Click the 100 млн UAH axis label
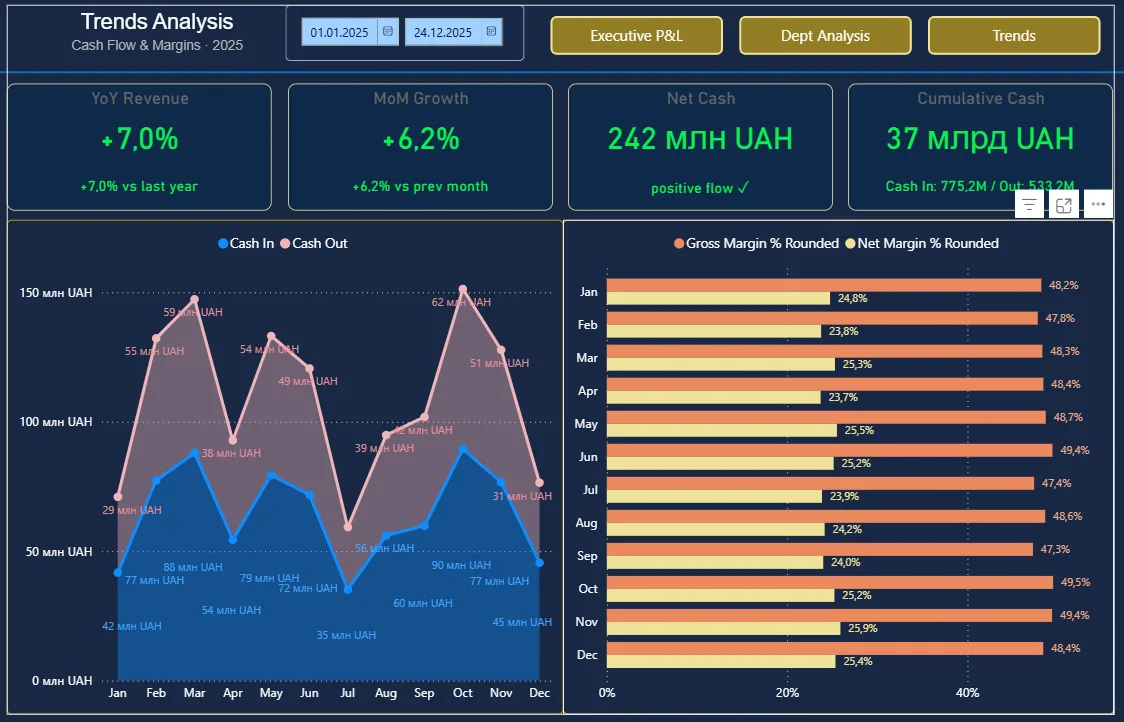Viewport: 1124px width, 722px height. pos(56,422)
